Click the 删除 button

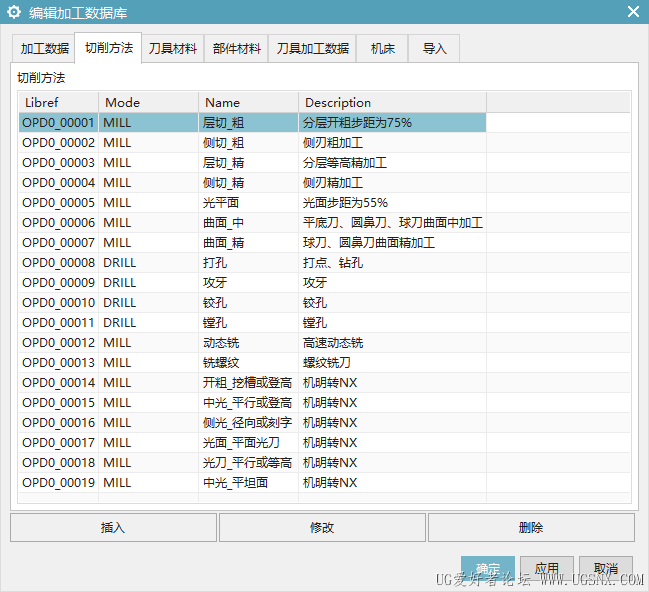pos(531,527)
